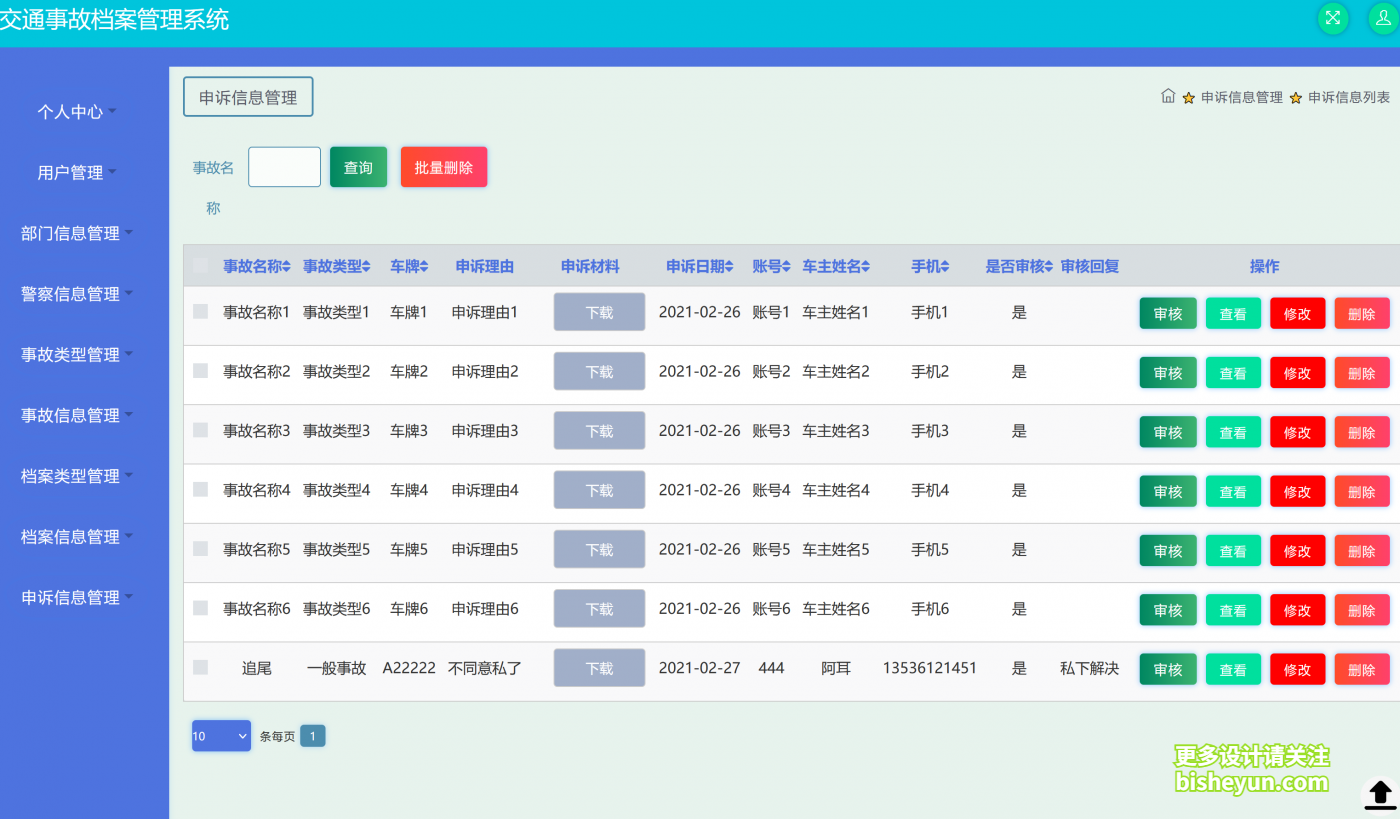The image size is (1400, 819).
Task: Open the items-per-page dropdown showing 10
Action: (220, 735)
